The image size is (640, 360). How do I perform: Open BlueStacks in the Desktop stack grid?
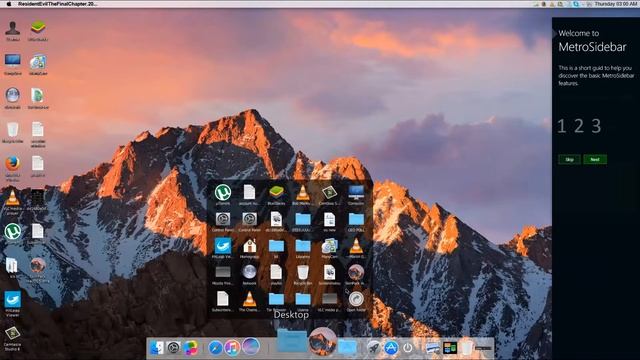(276, 192)
